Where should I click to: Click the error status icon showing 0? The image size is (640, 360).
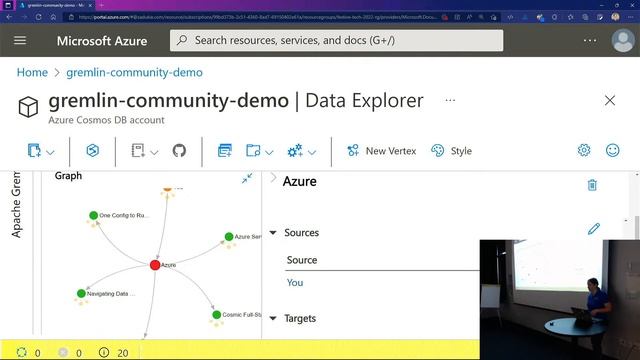pyautogui.click(x=63, y=352)
